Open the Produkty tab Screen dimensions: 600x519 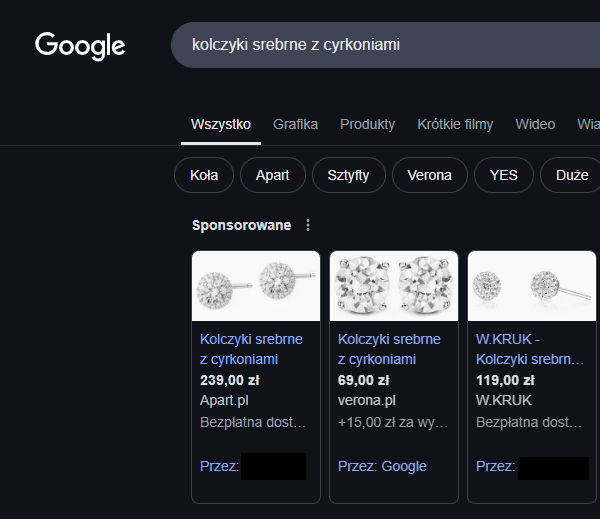367,124
